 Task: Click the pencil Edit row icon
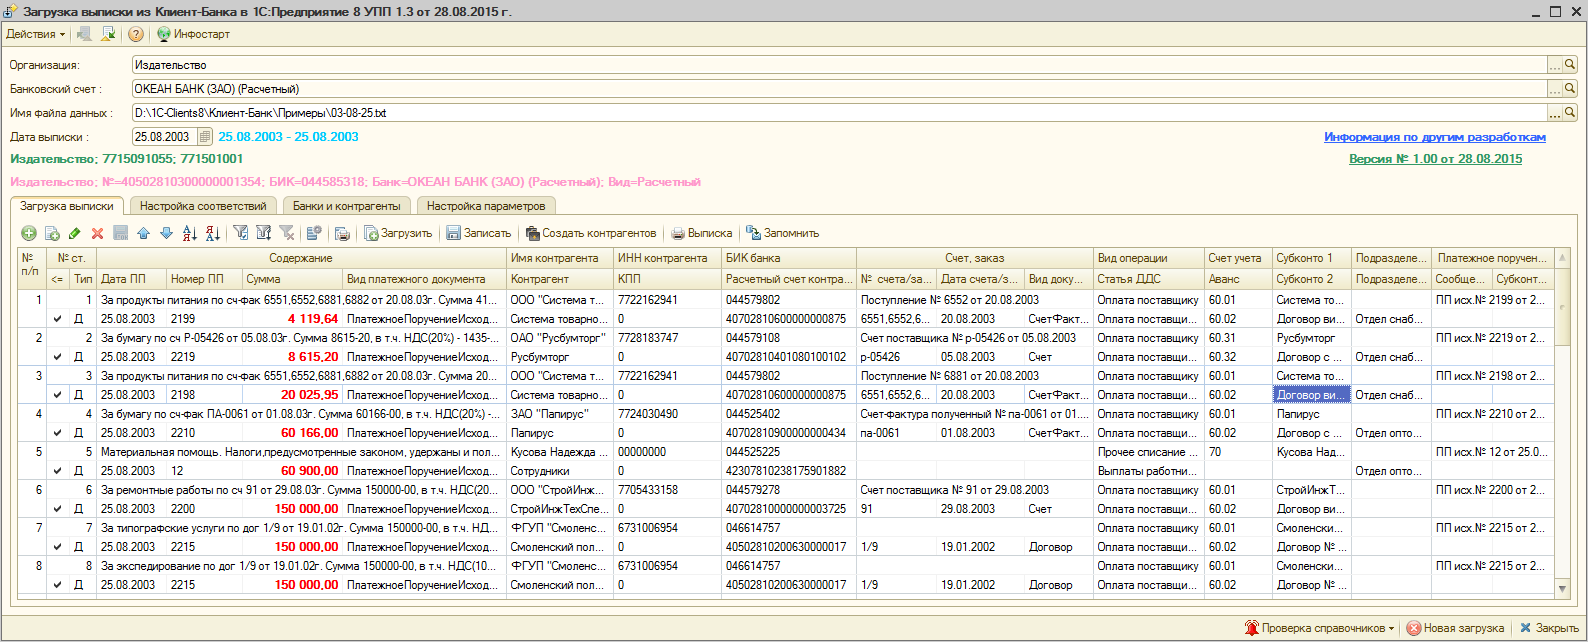[x=74, y=233]
